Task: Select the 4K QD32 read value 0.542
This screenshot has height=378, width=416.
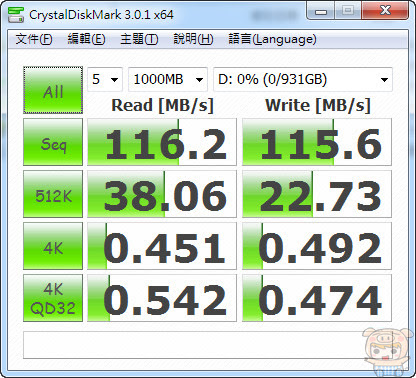Action: [162, 298]
